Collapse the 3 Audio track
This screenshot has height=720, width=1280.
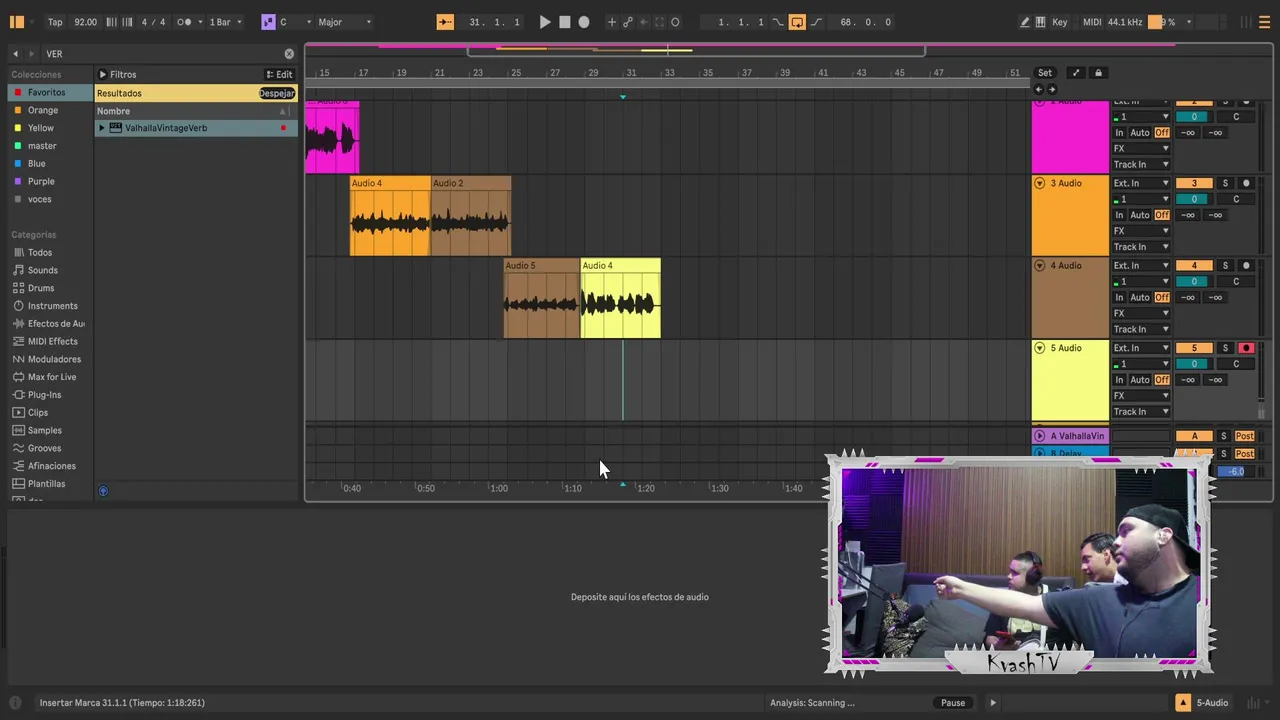1039,183
